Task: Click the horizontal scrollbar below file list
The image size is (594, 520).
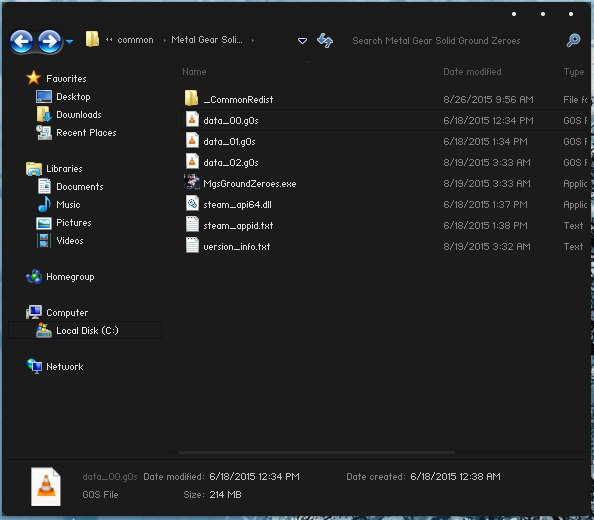Action: (x=317, y=452)
